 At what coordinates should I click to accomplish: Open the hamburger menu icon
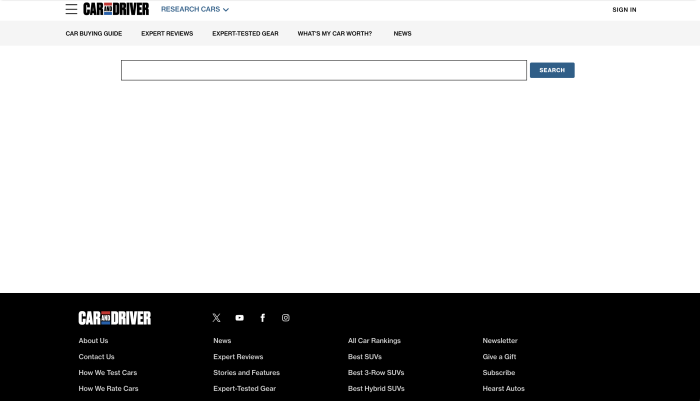click(71, 9)
